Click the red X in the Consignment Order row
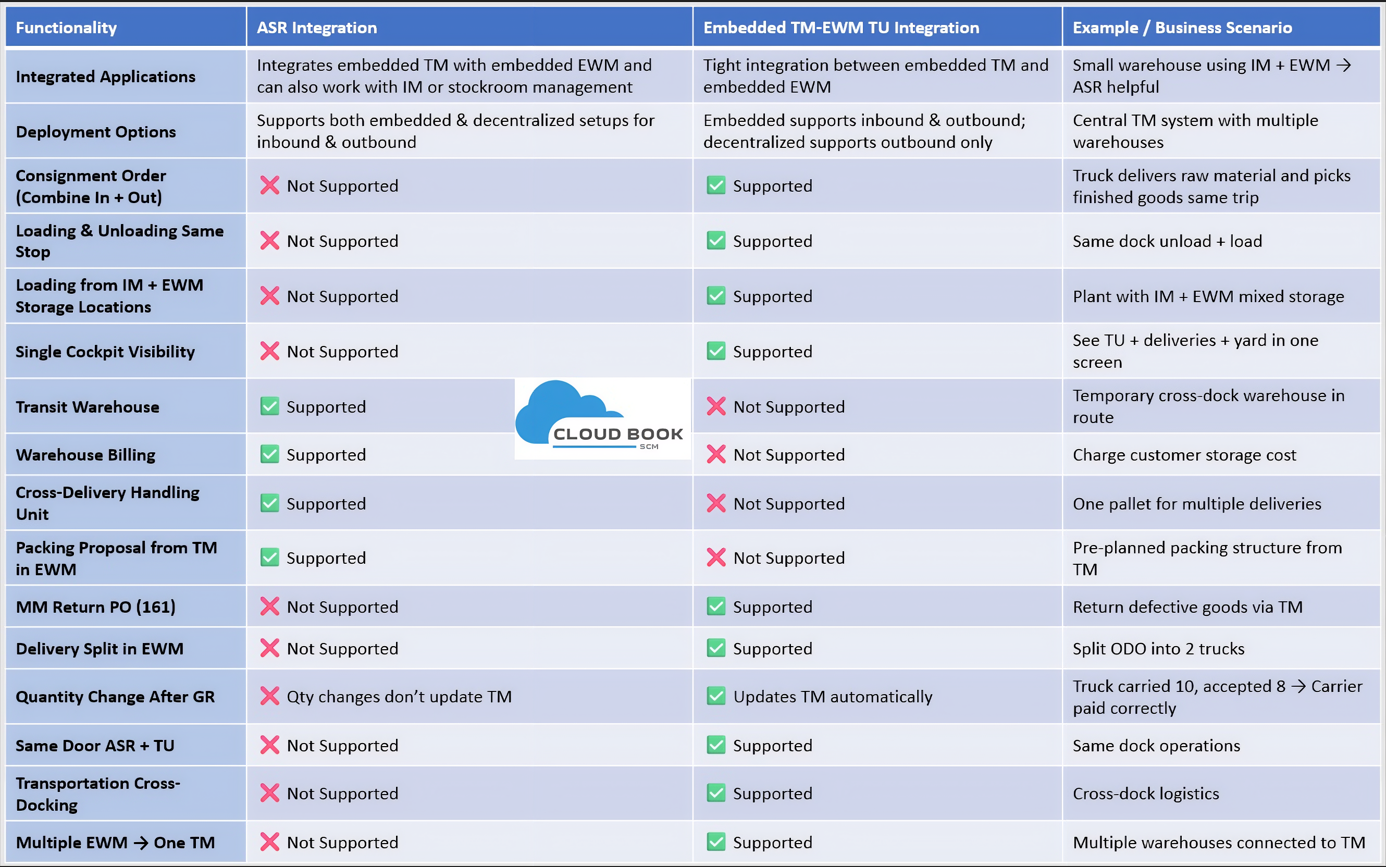Screen dimensions: 1386x867 pos(269,186)
